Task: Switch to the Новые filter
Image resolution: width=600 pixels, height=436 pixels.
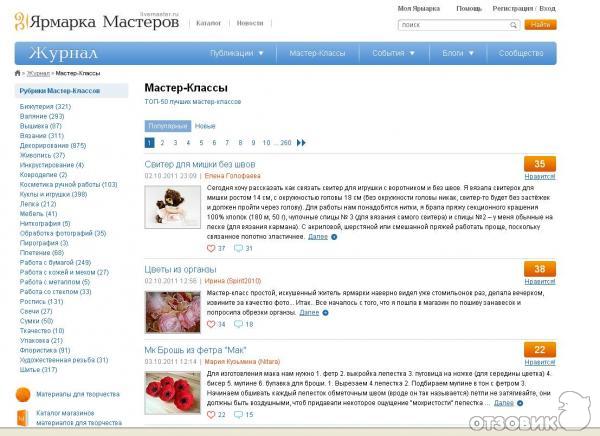Action: tap(205, 126)
